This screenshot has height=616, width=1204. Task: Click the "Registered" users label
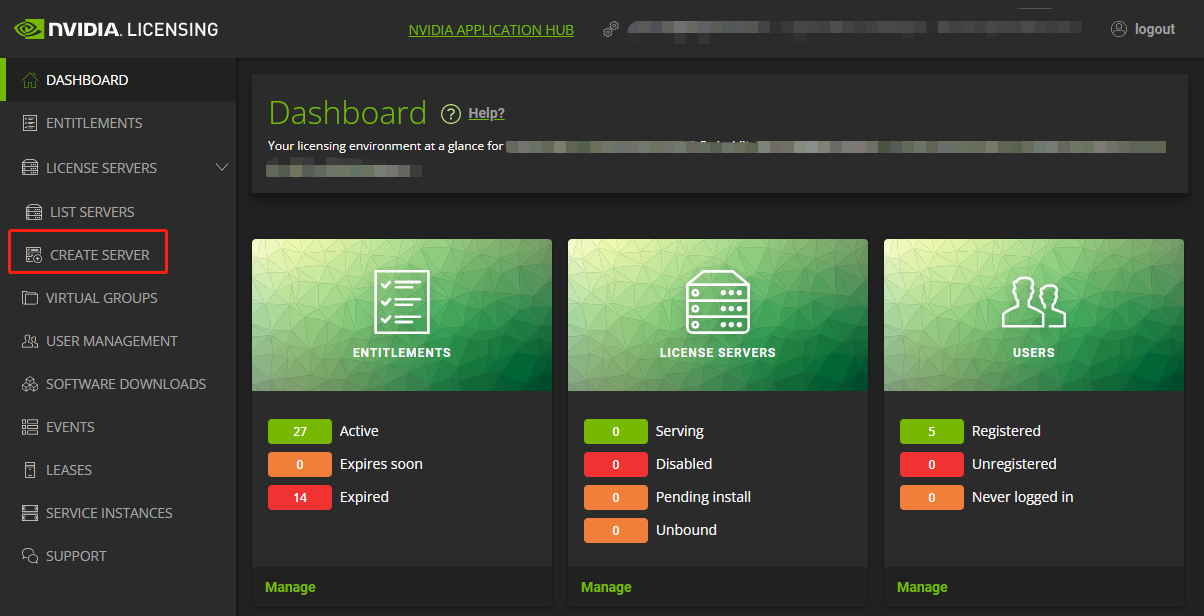pos(1006,431)
